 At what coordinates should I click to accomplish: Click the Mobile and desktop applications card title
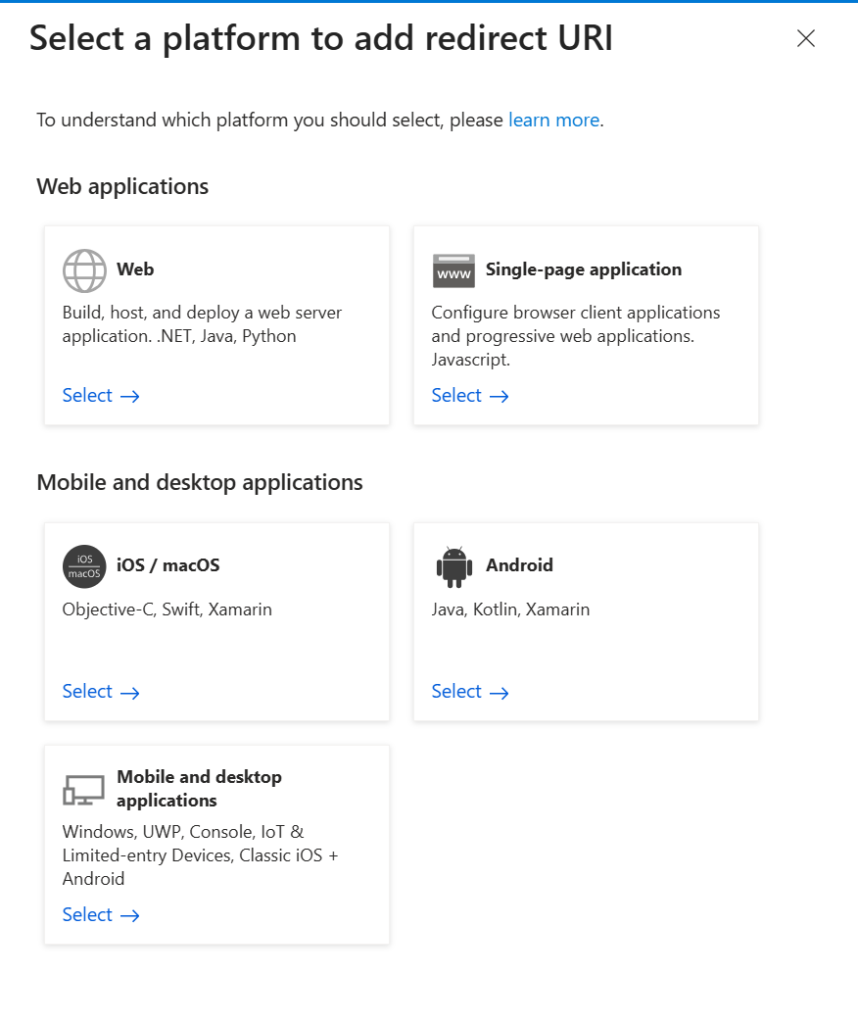(x=199, y=788)
